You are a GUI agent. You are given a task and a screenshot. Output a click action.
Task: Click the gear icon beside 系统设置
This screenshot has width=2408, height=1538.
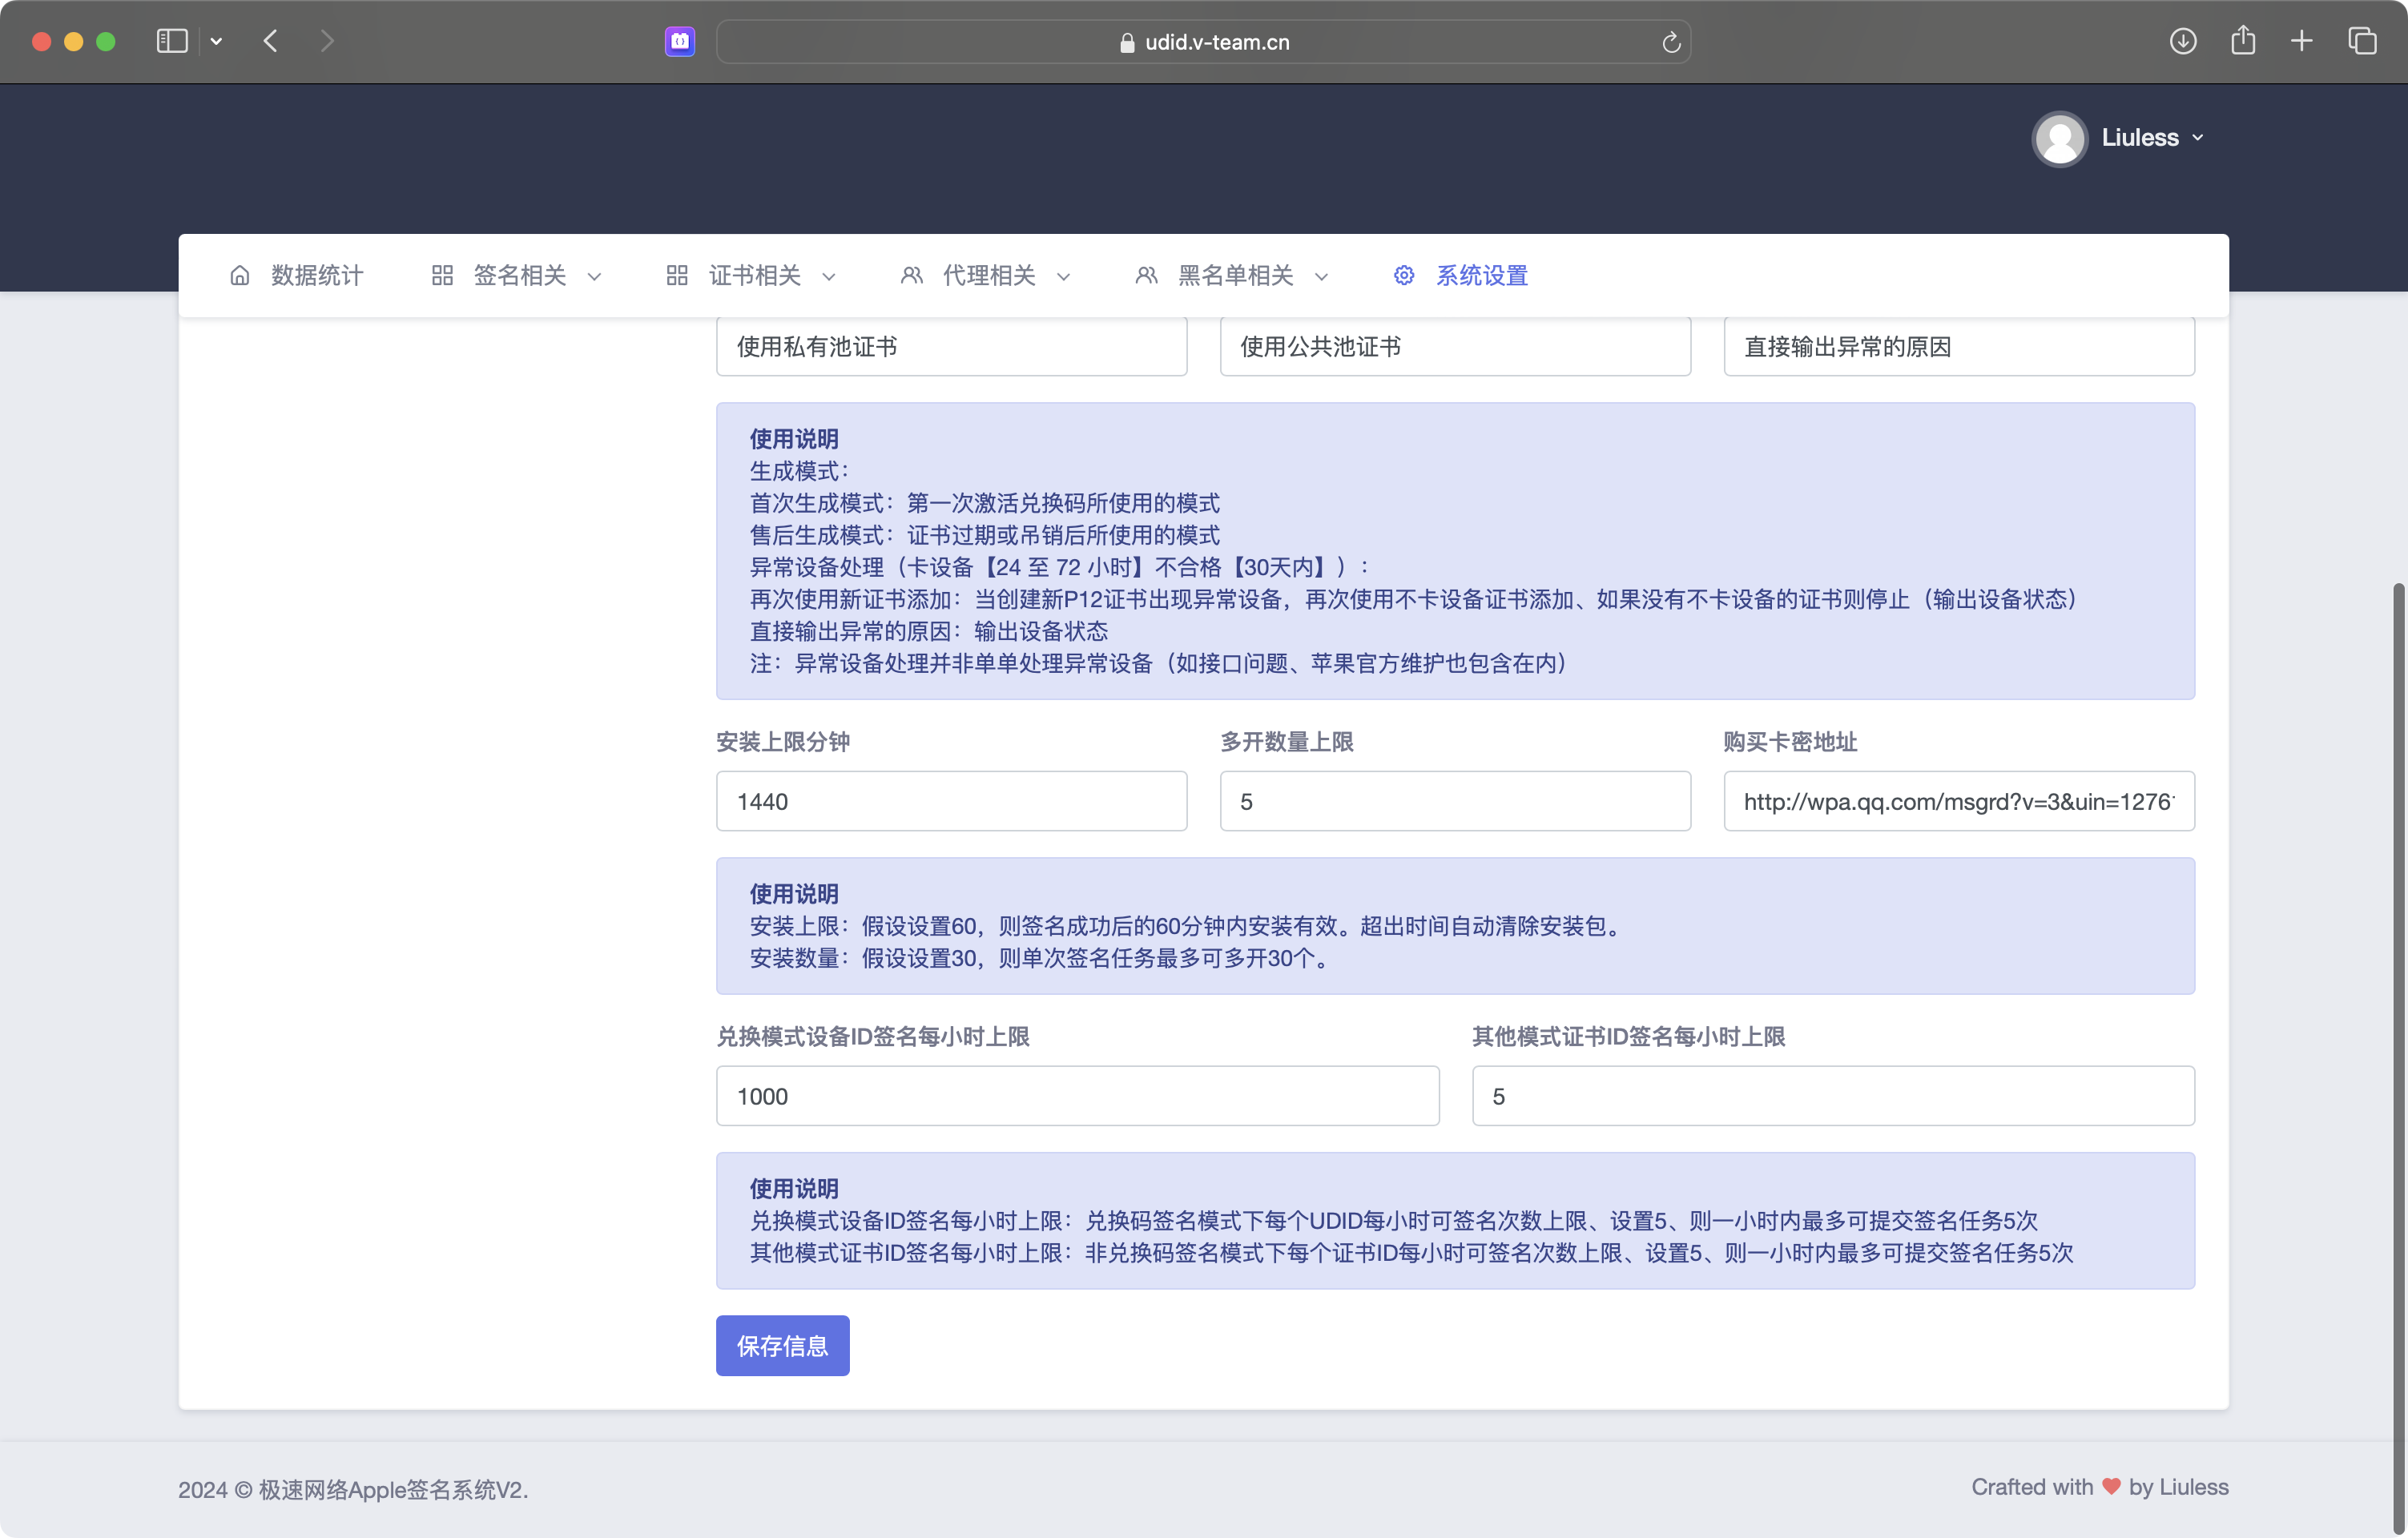1404,275
